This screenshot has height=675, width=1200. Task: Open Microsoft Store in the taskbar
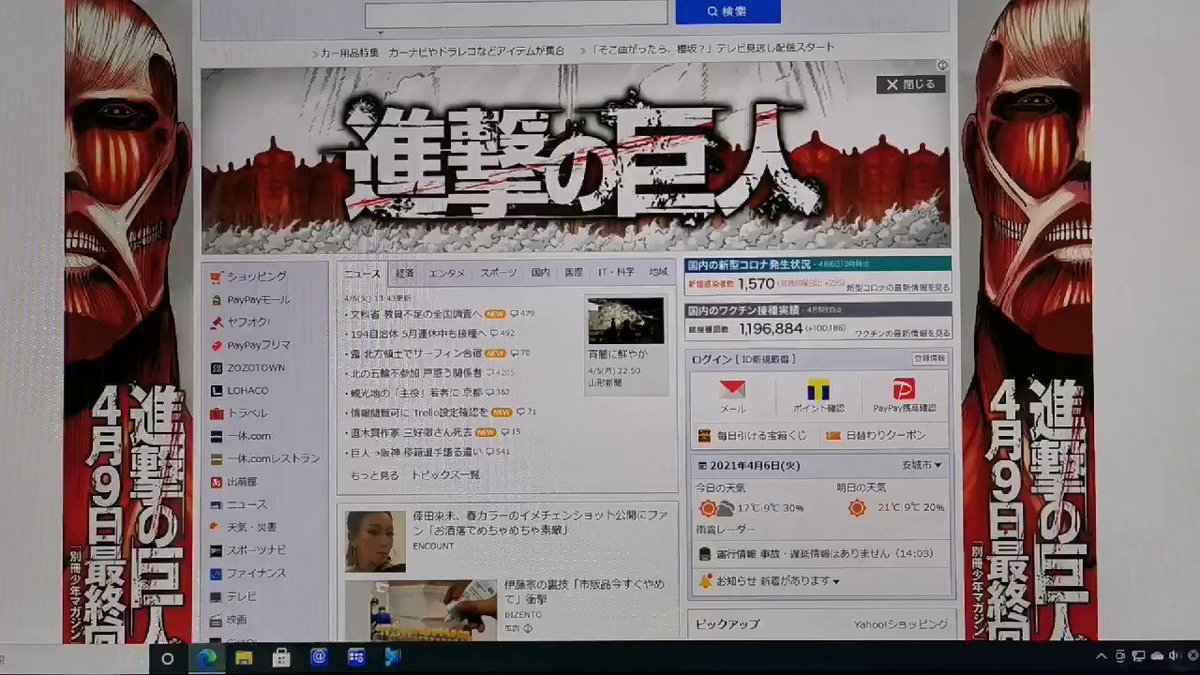pyautogui.click(x=281, y=657)
